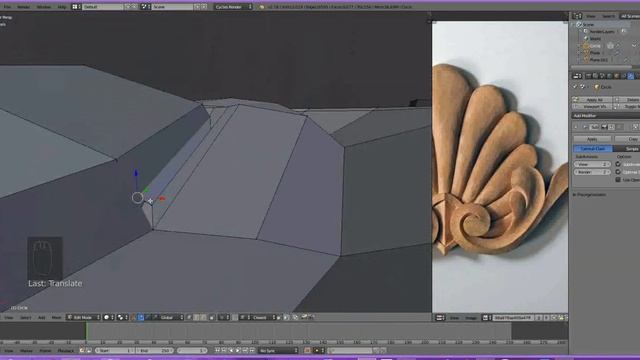Open the Mesh menu in 3D viewport header
The width and height of the screenshot is (640, 360).
pyautogui.click(x=56, y=318)
